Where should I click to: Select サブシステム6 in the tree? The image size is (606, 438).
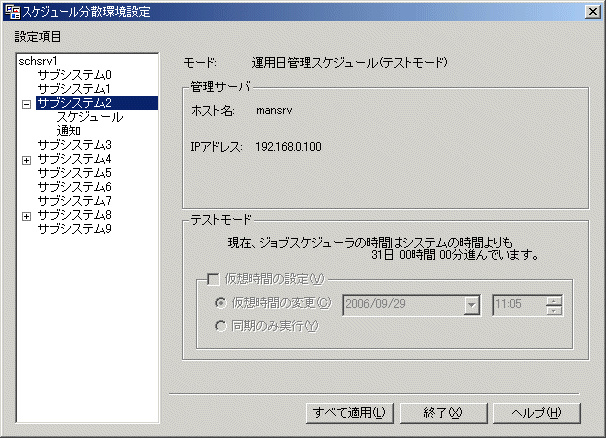click(x=75, y=187)
